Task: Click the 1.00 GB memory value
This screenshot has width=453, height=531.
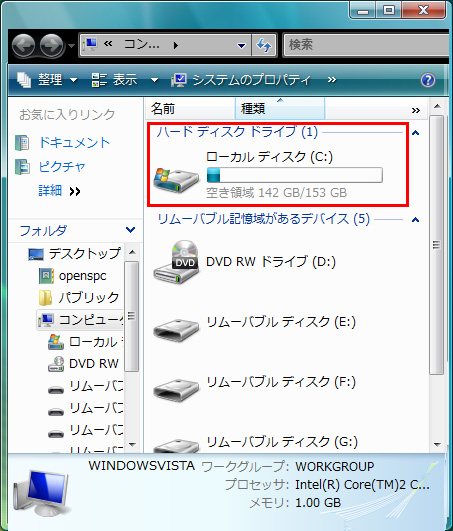Action: (318, 503)
